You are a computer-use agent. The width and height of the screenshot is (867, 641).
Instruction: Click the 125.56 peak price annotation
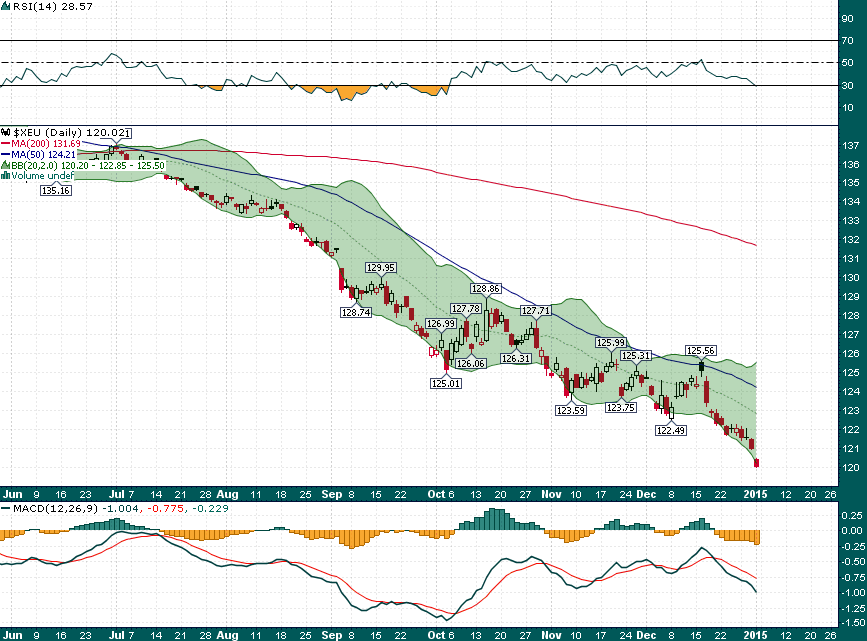click(701, 351)
